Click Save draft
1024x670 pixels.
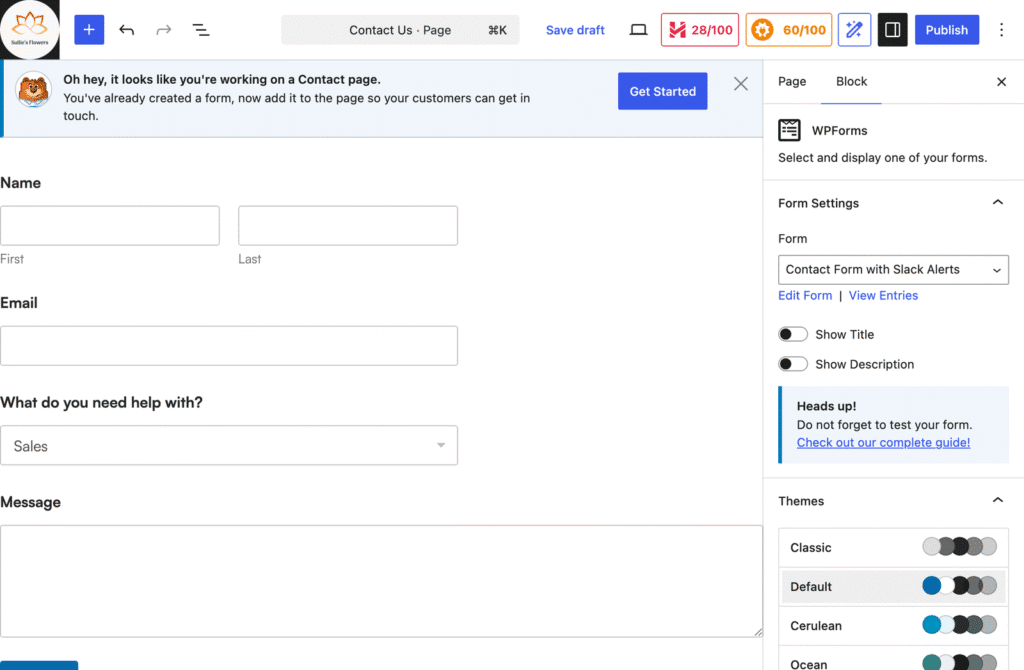point(575,30)
